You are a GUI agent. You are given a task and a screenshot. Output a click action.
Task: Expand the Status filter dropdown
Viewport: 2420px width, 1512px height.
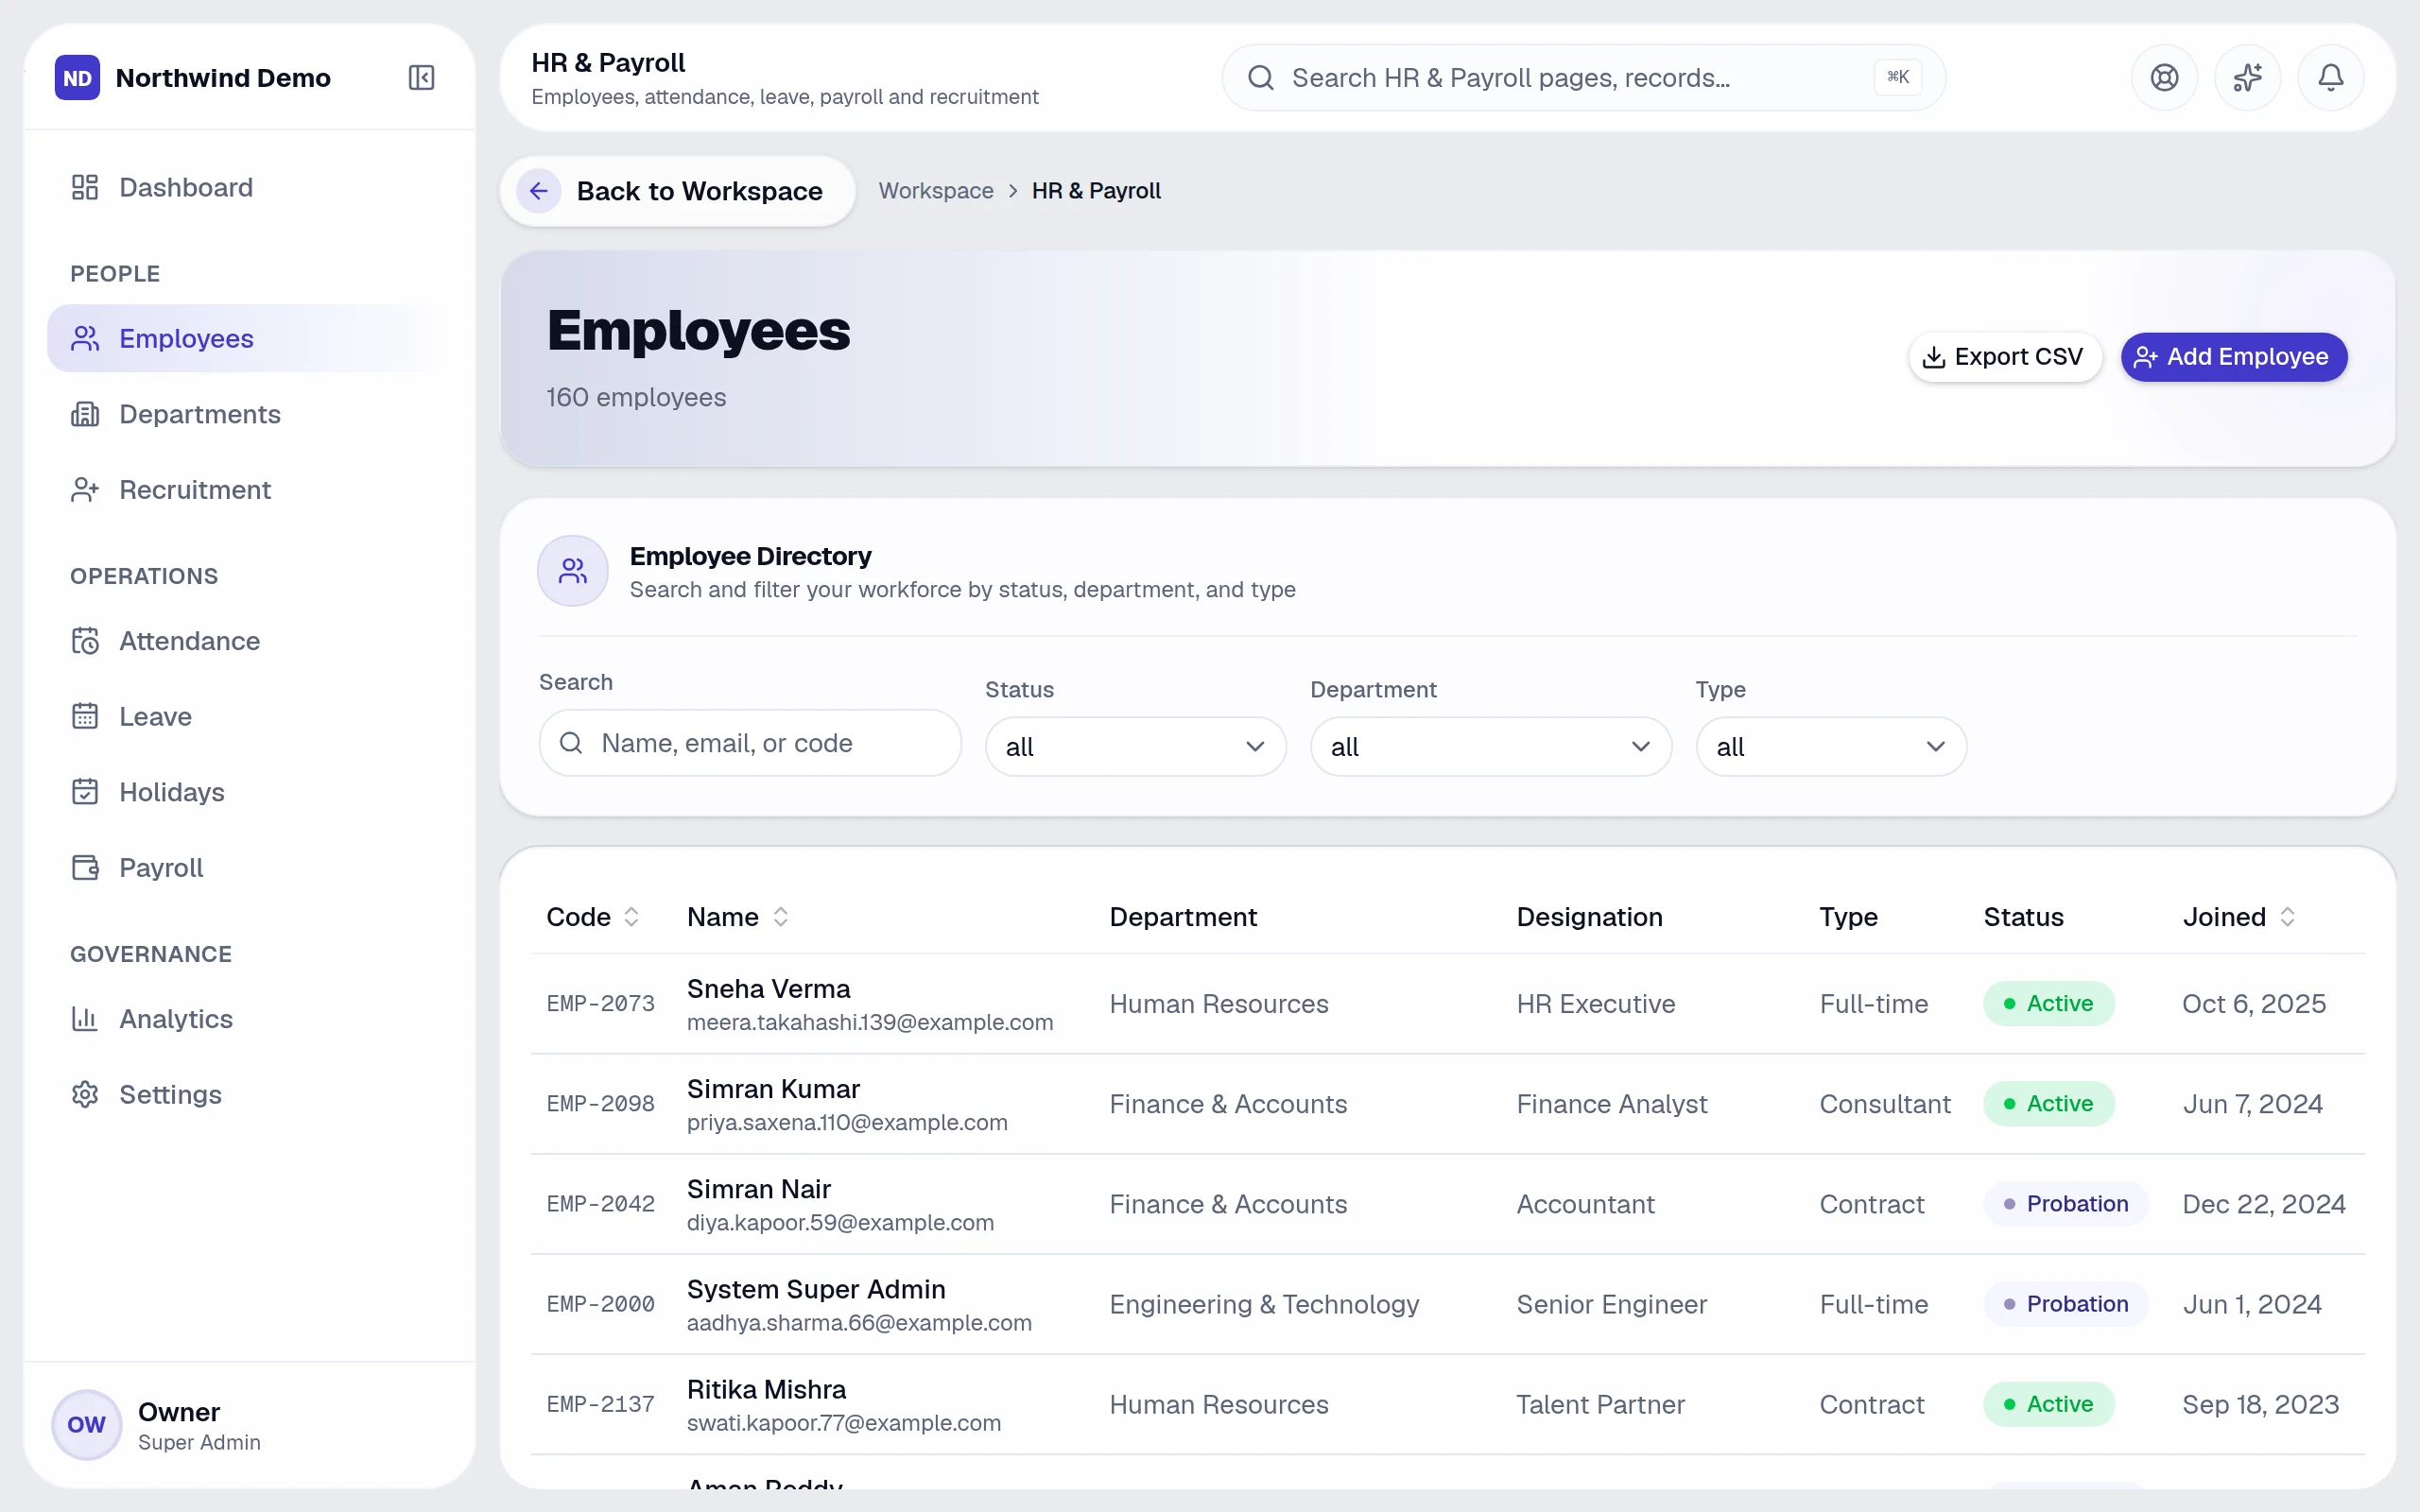point(1135,746)
